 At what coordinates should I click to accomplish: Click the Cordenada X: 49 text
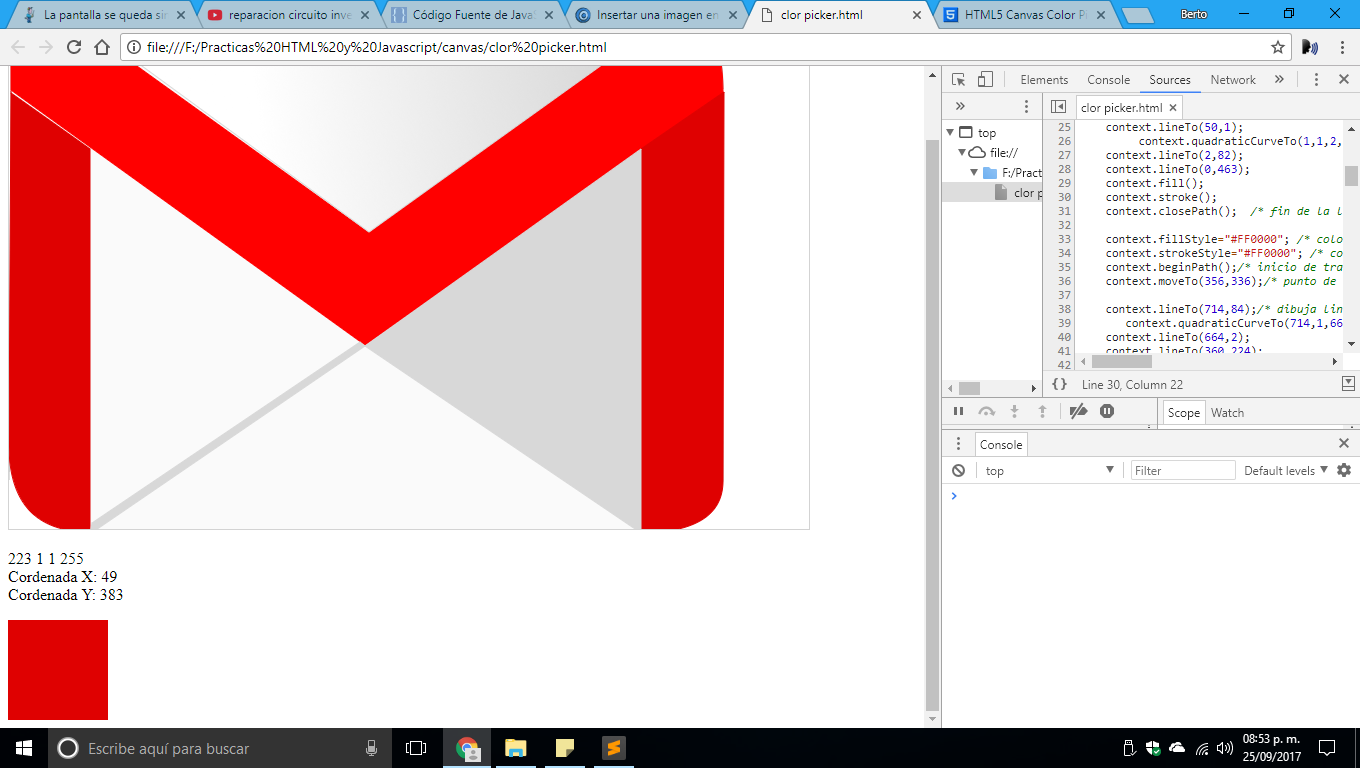(x=62, y=577)
